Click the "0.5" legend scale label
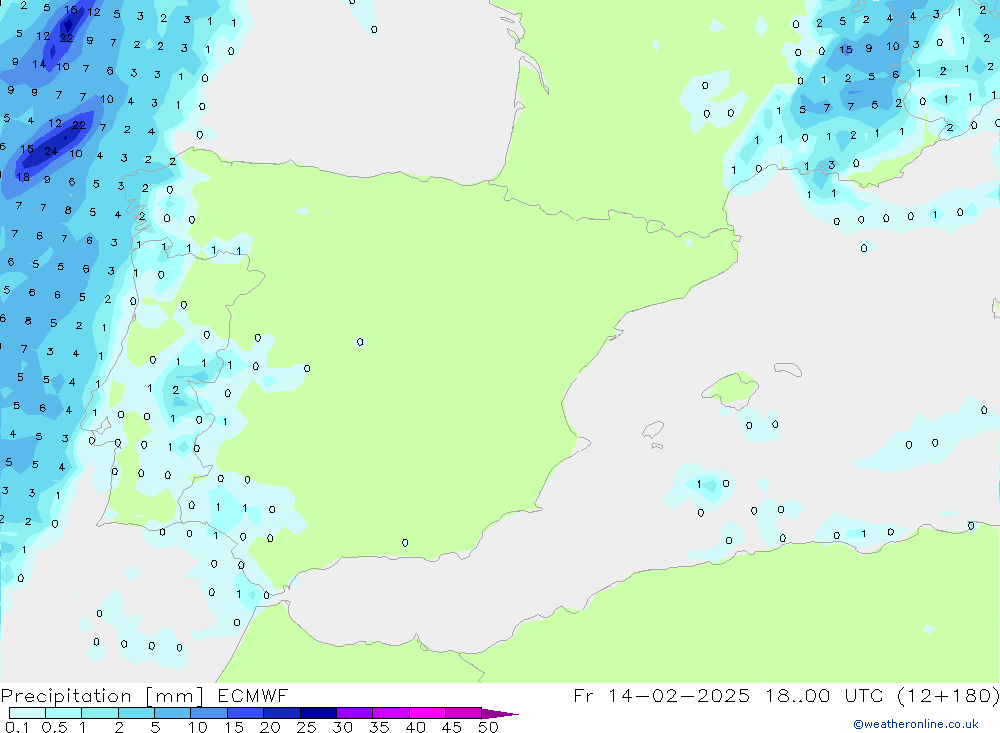 point(54,727)
